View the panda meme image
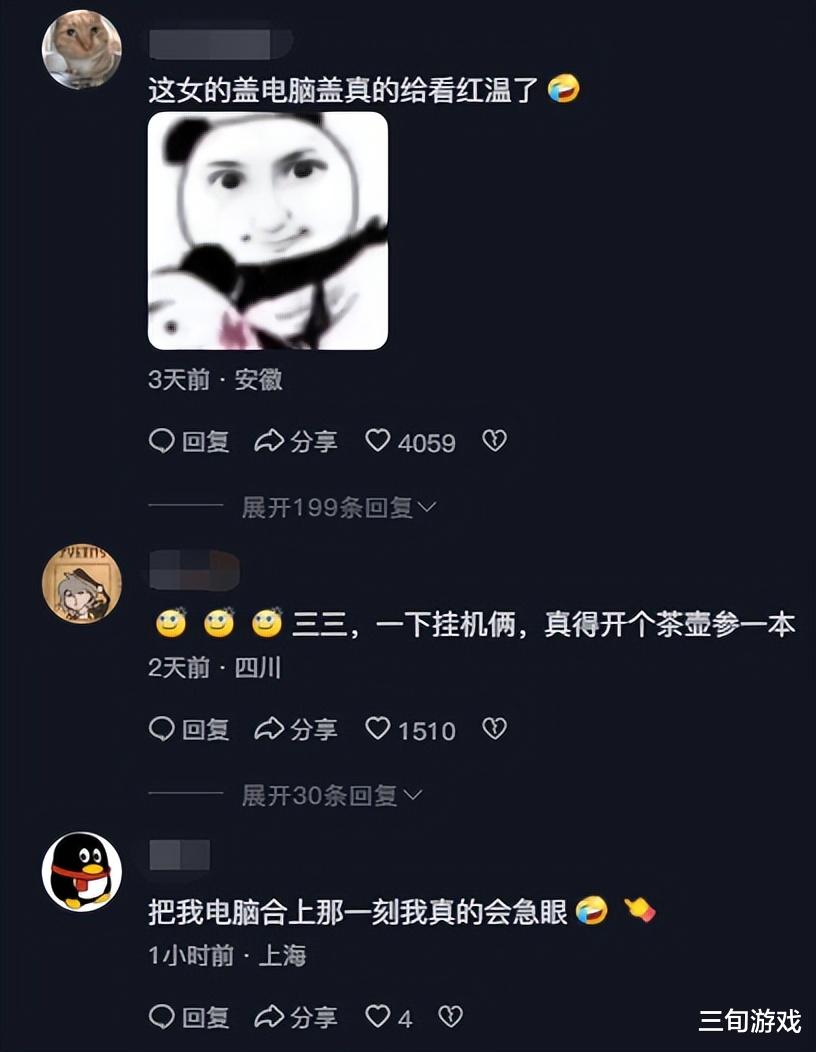 pos(268,231)
